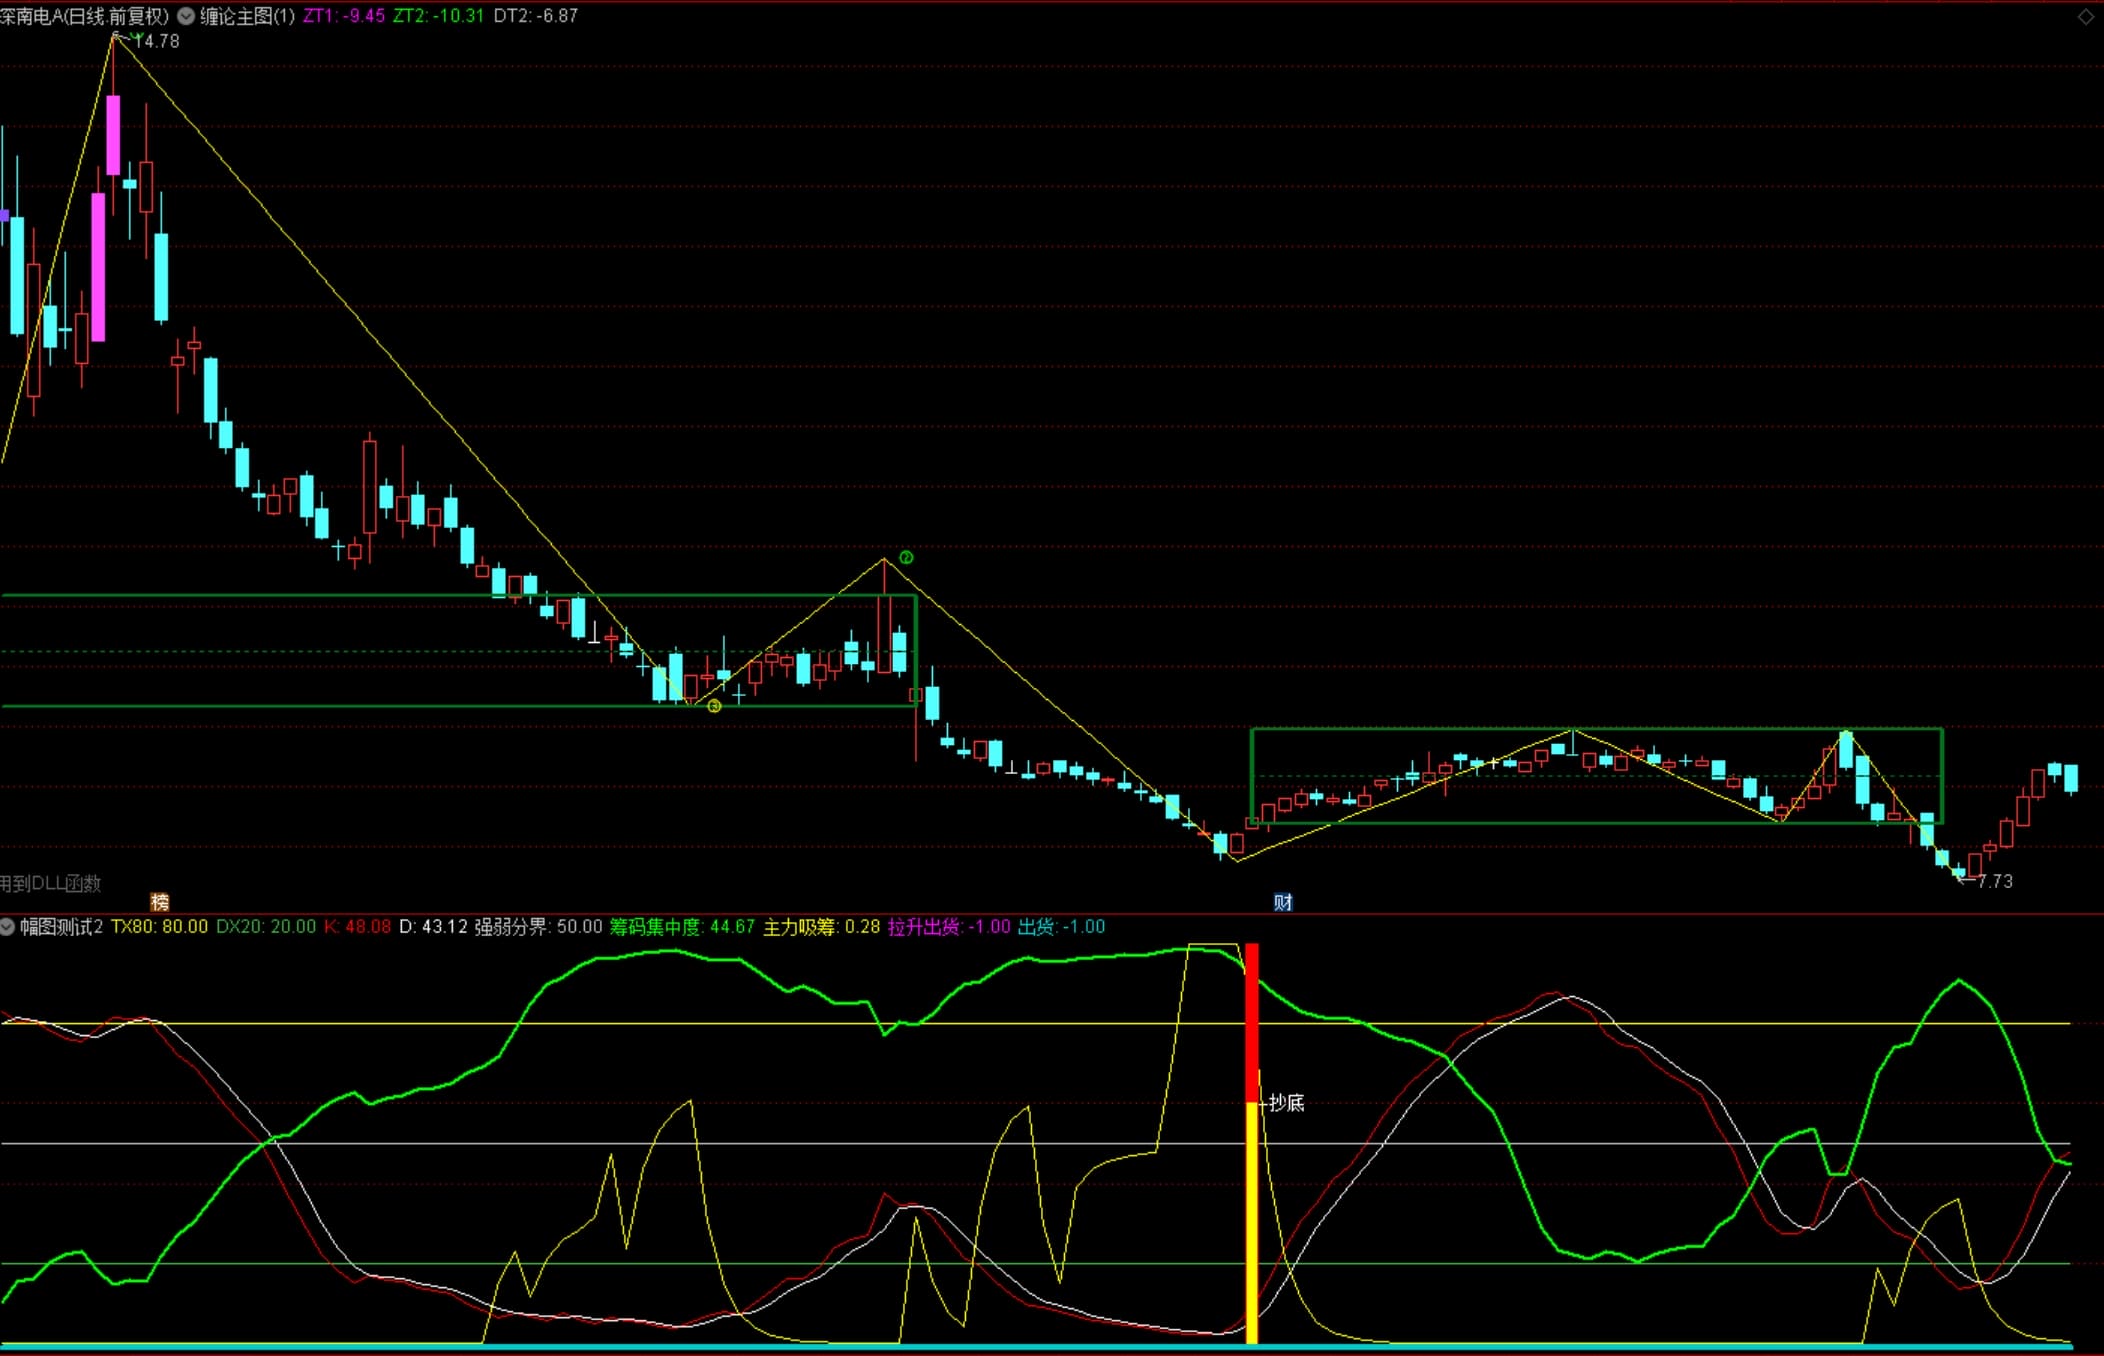Click the 缠论主图(1) indicator name

pyautogui.click(x=247, y=16)
